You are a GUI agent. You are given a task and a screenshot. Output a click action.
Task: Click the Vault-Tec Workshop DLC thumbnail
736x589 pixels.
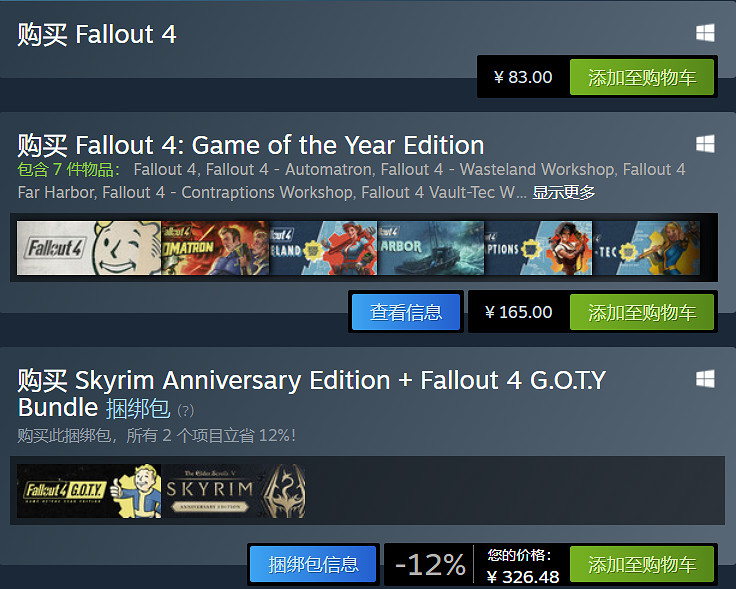pyautogui.click(x=646, y=248)
